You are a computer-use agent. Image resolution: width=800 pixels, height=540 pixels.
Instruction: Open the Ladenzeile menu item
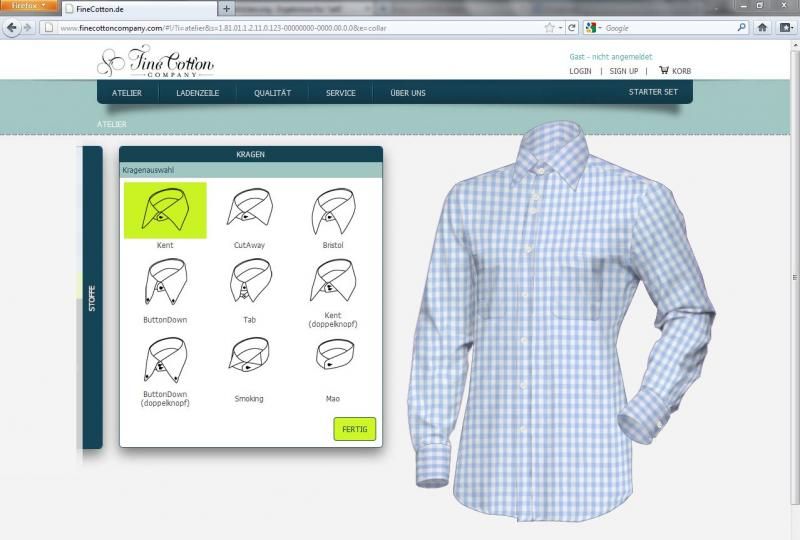(197, 93)
